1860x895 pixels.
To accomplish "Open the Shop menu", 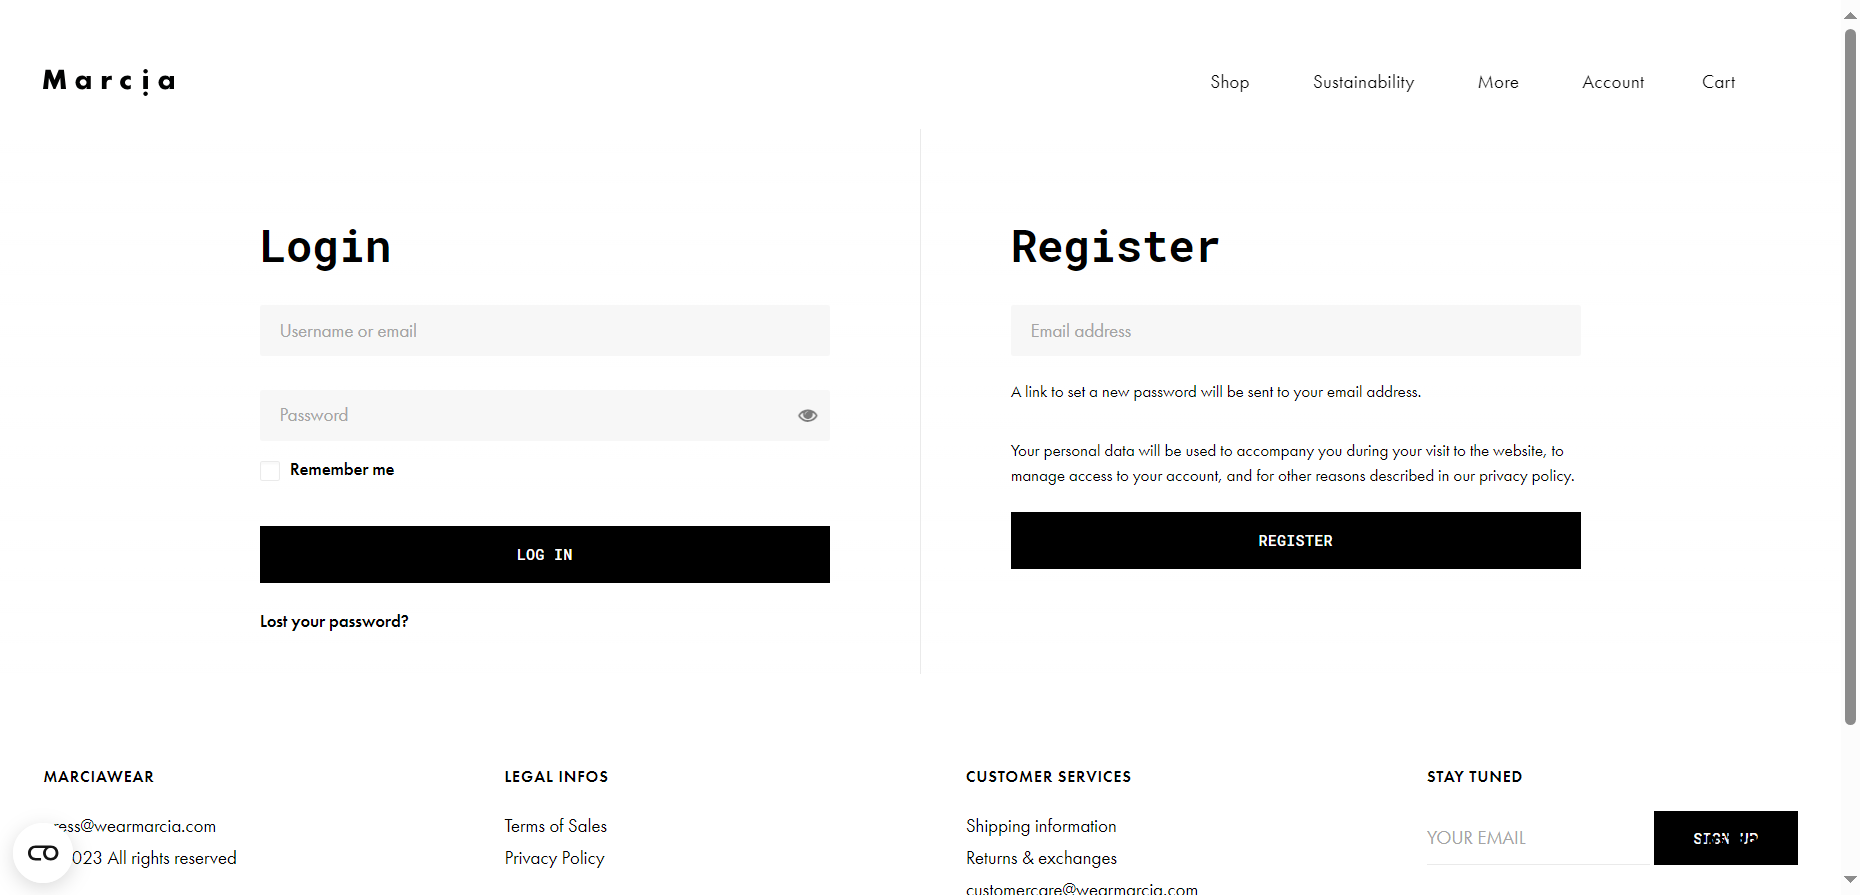I will (1230, 82).
